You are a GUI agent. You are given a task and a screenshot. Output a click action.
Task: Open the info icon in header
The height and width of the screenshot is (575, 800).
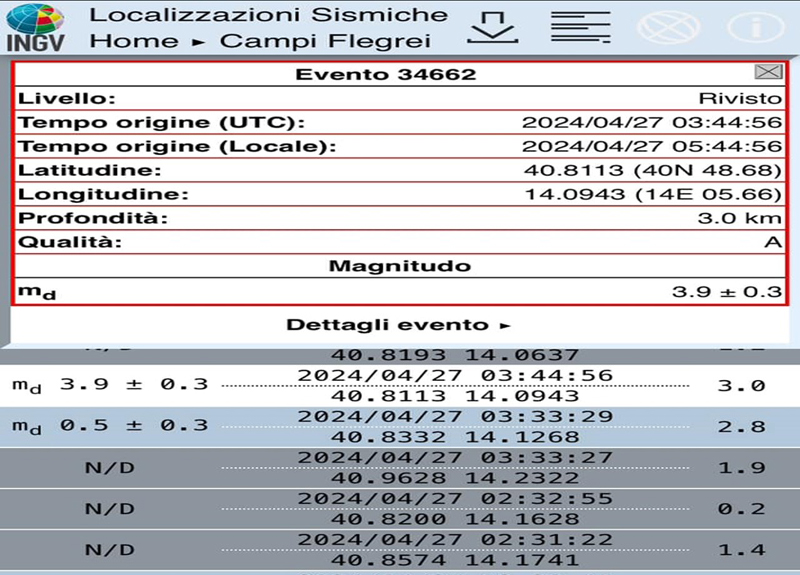(756, 27)
